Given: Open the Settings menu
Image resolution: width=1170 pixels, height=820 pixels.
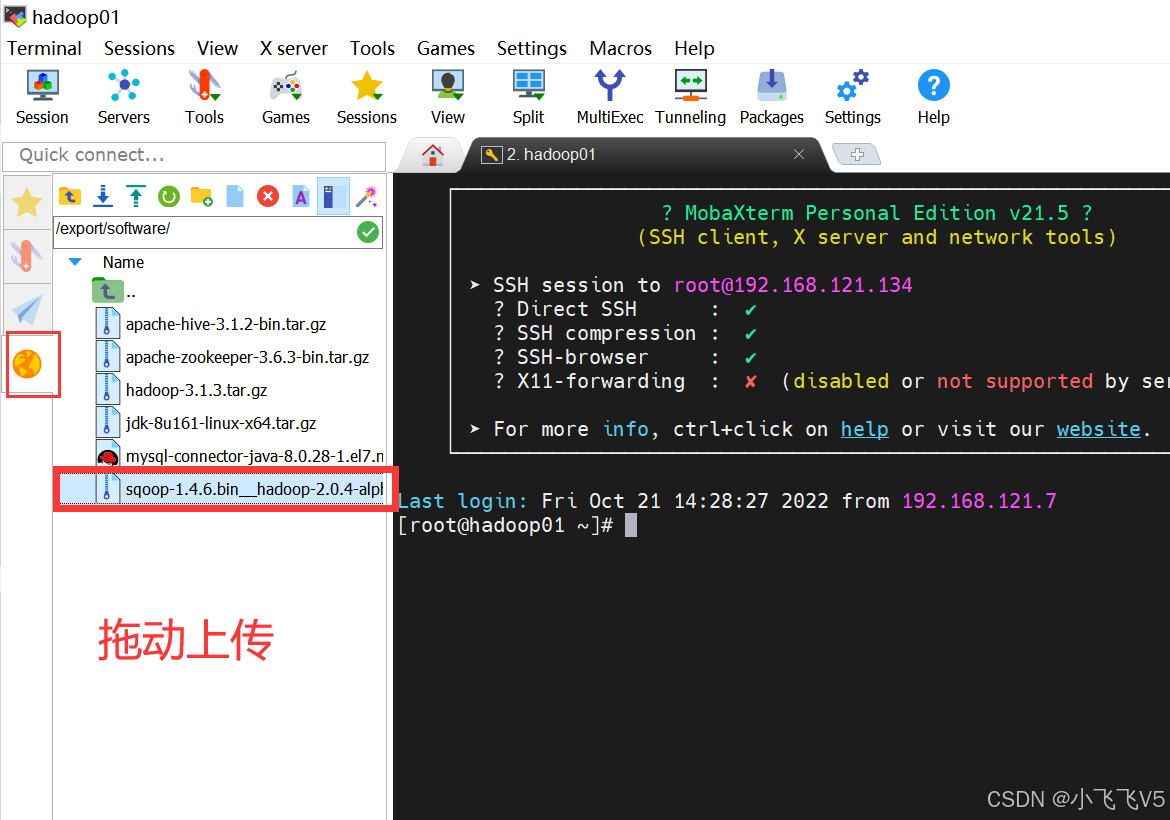Looking at the screenshot, I should coord(532,48).
